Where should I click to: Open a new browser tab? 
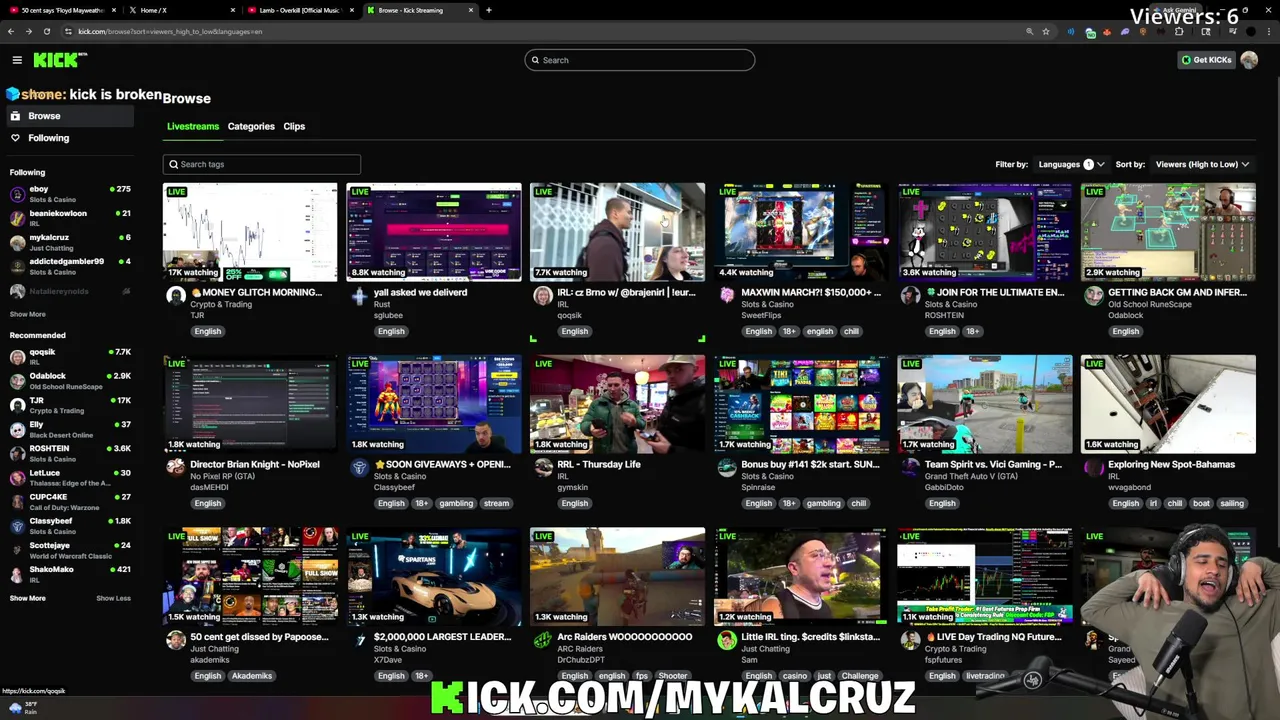pos(489,10)
